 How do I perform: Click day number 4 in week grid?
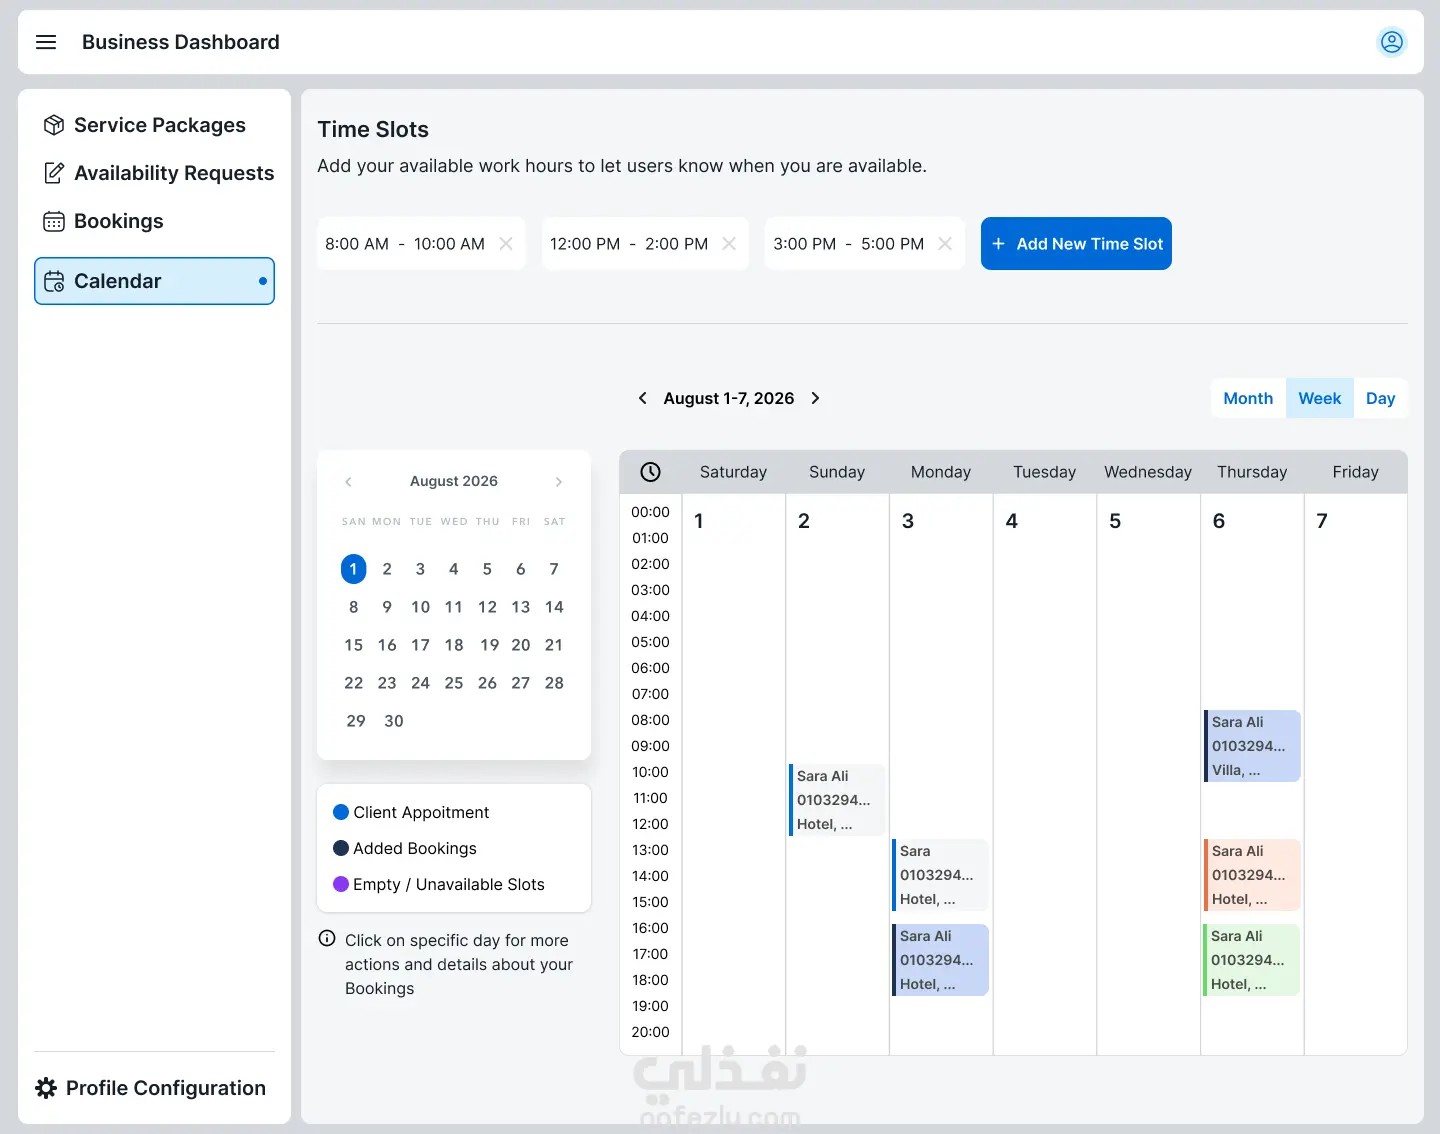[x=1011, y=521]
